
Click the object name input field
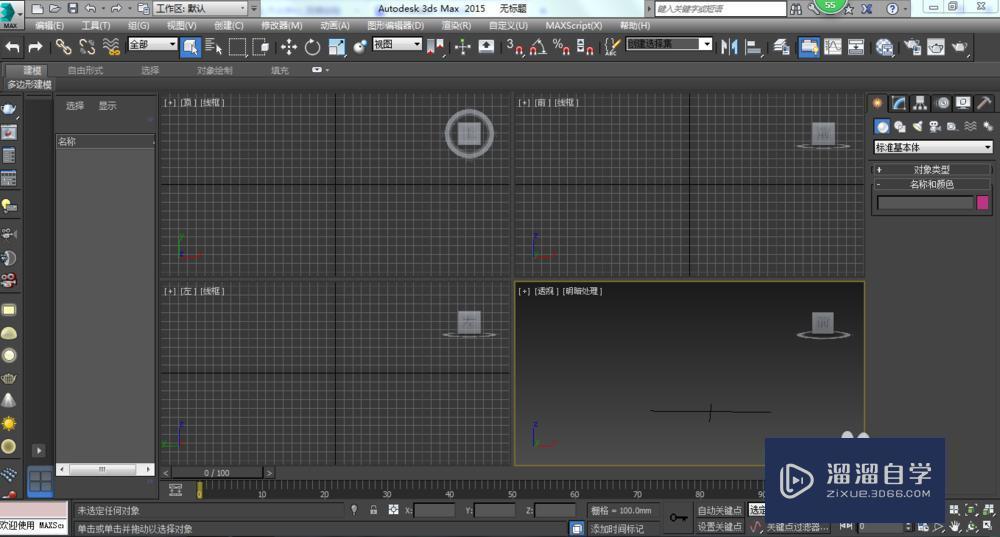coord(925,203)
